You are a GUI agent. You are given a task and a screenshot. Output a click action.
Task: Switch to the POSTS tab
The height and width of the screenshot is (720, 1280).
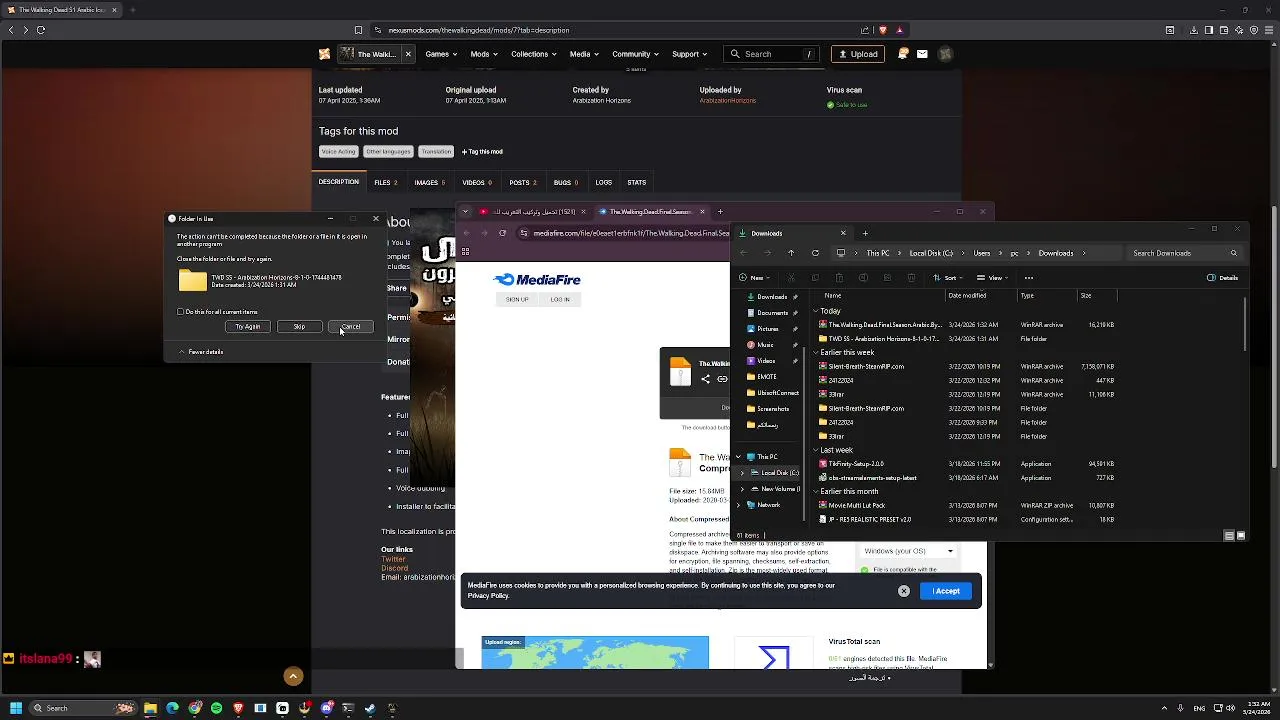coord(523,182)
